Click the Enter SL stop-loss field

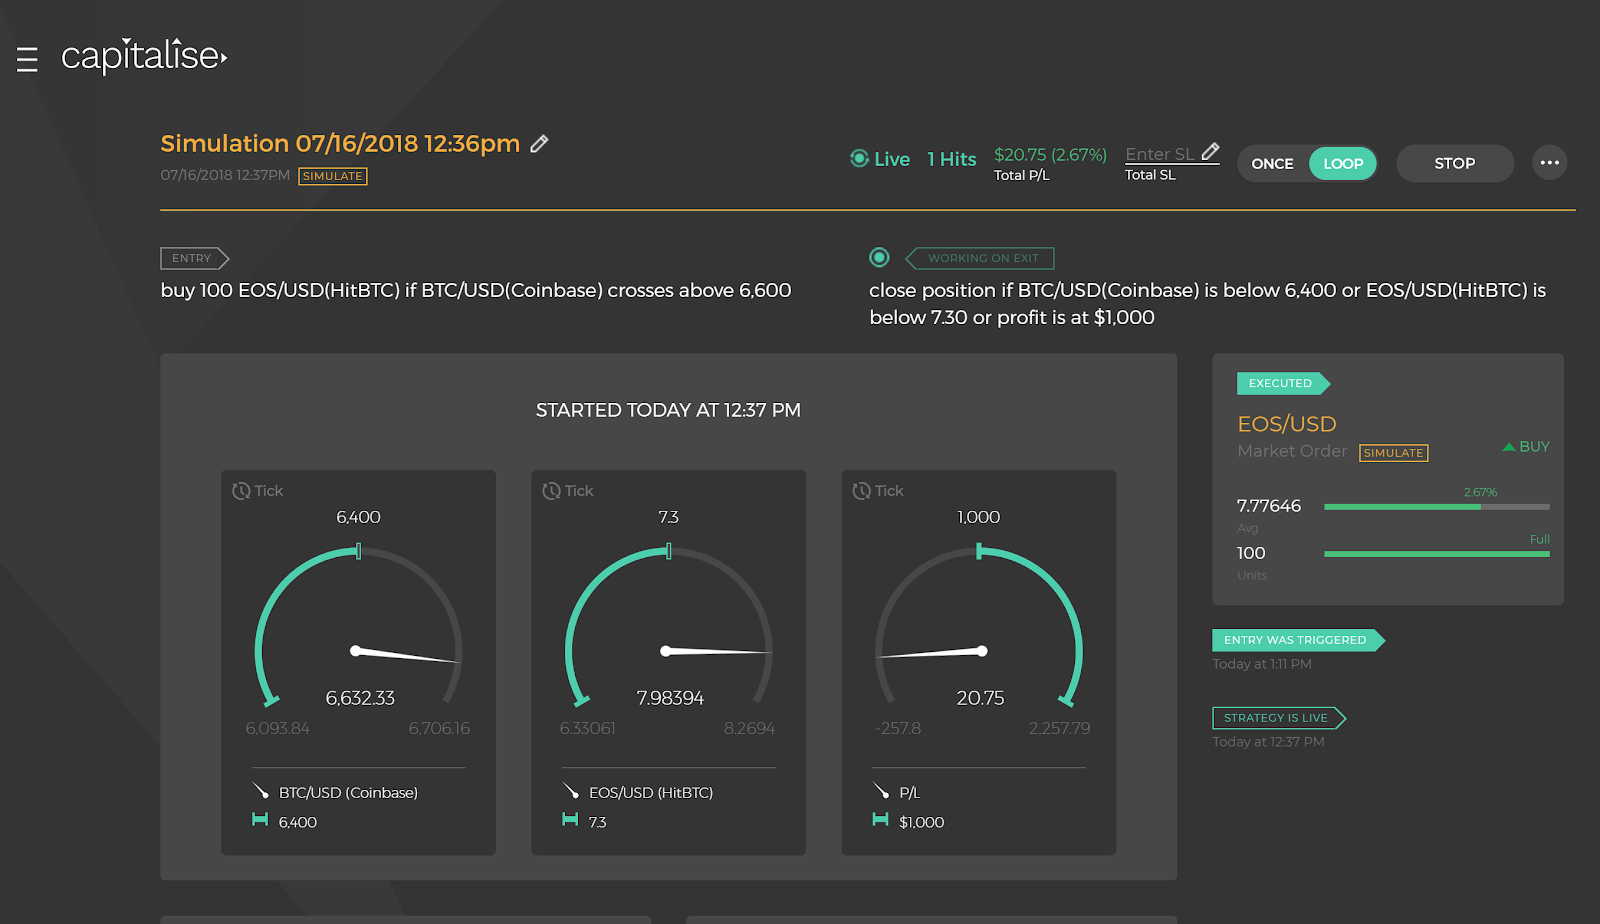1172,154
